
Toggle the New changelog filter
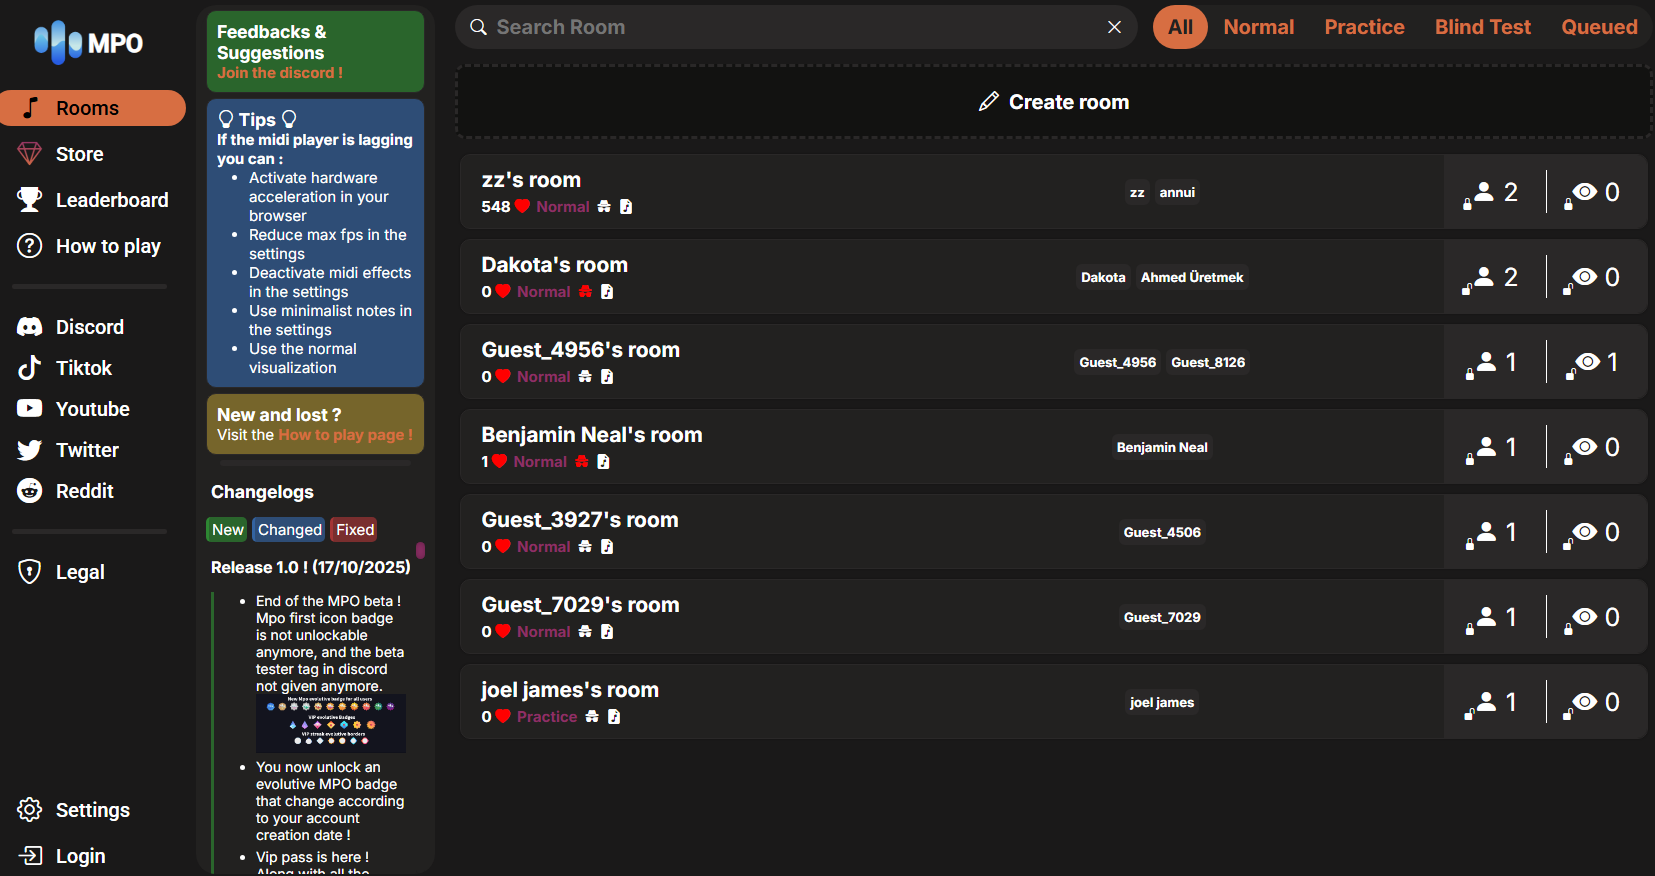(x=227, y=530)
